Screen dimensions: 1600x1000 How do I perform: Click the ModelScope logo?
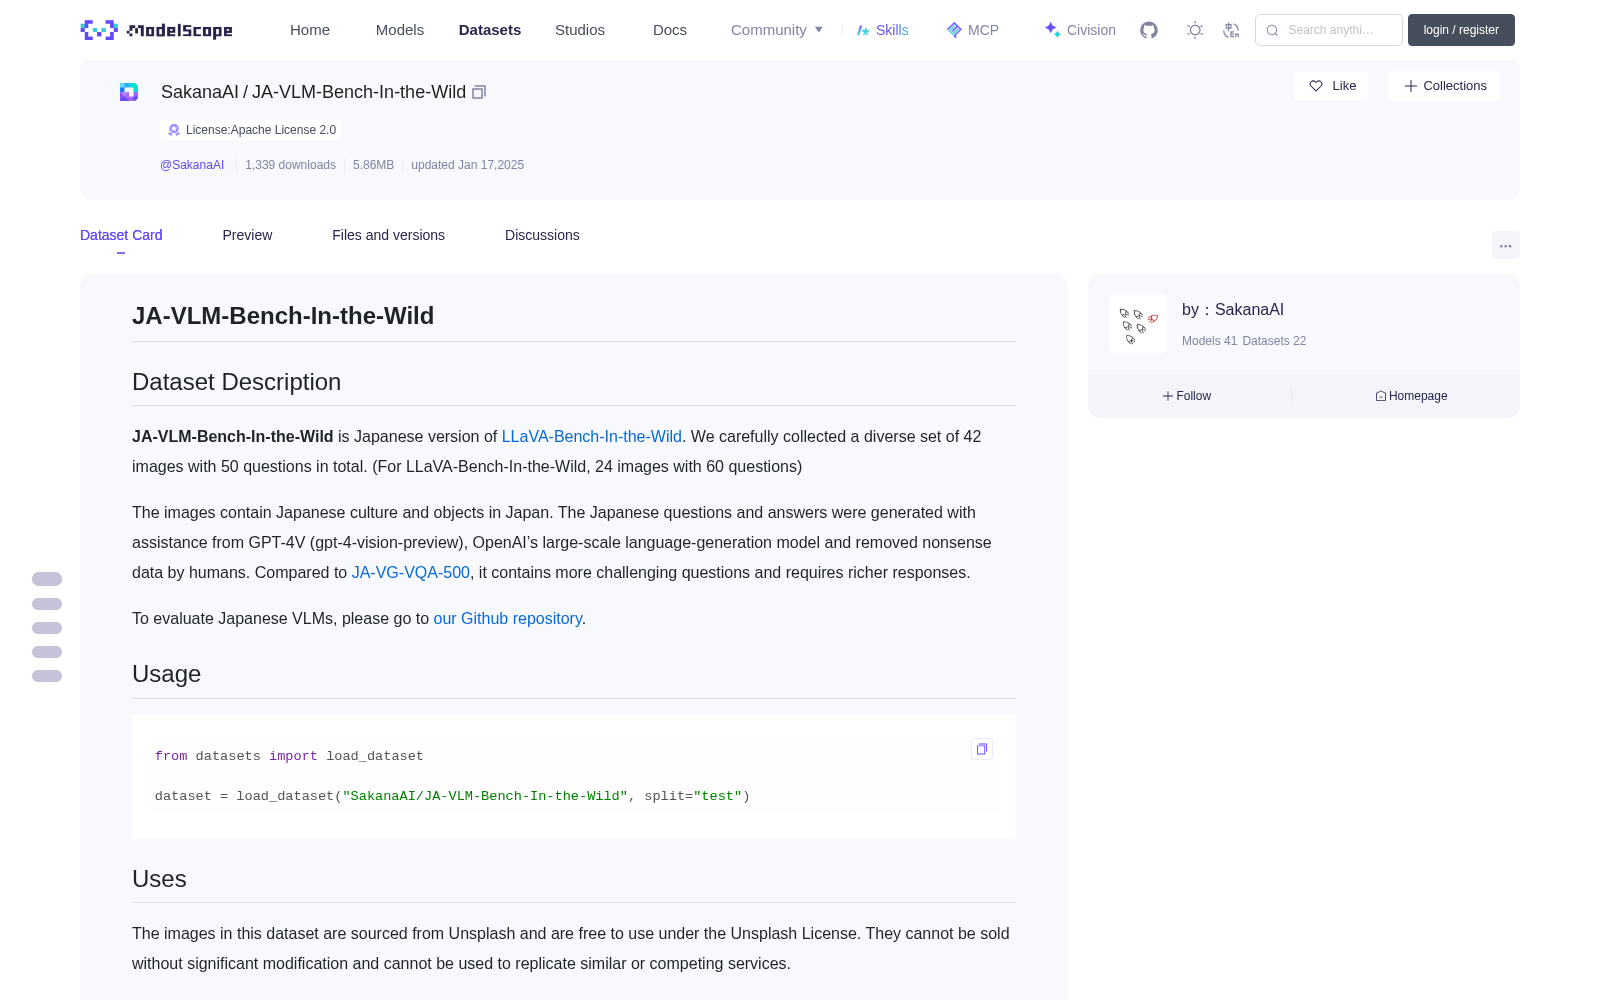pyautogui.click(x=157, y=30)
